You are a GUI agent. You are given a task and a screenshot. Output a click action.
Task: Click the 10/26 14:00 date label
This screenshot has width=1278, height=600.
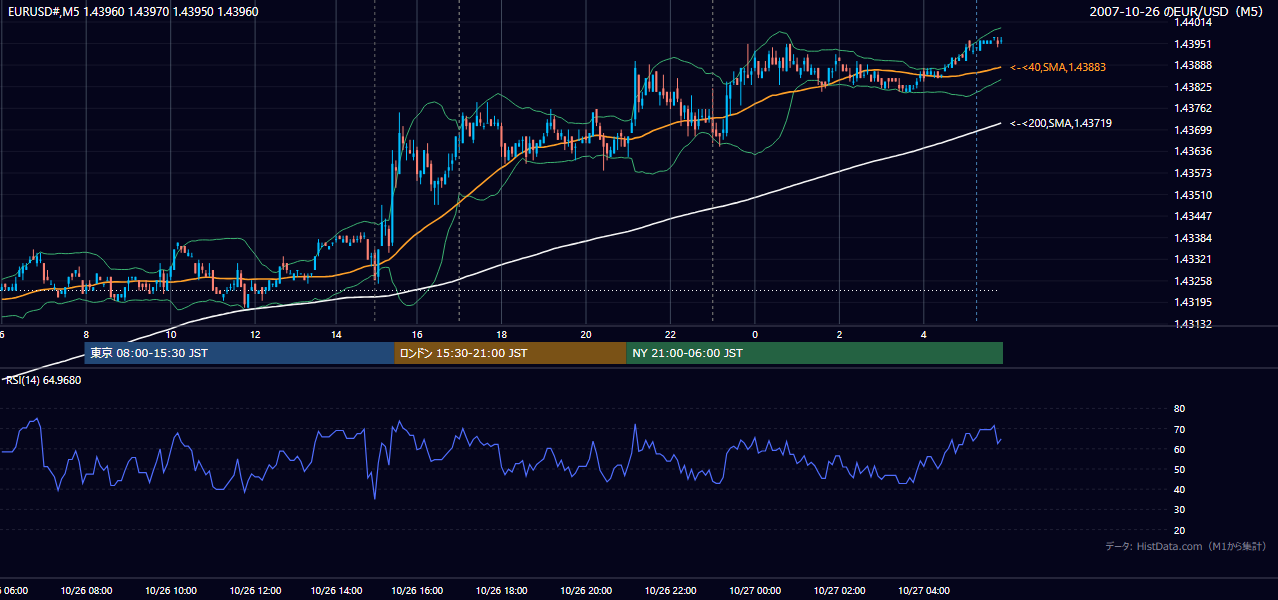tap(335, 591)
